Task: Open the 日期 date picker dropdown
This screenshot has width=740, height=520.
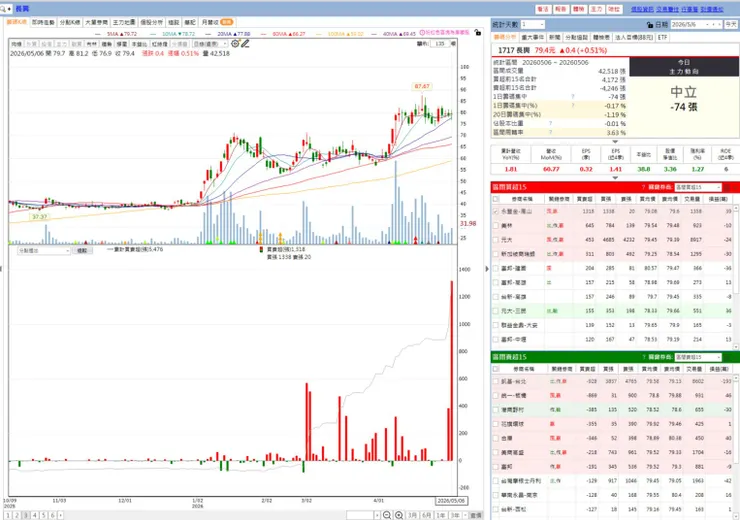Action: [x=707, y=25]
